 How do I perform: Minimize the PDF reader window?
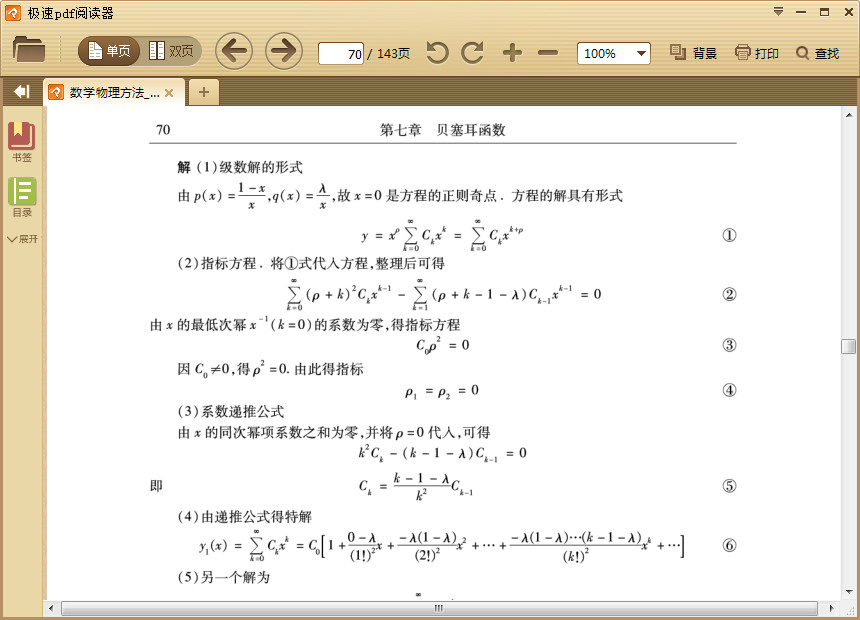click(x=801, y=12)
